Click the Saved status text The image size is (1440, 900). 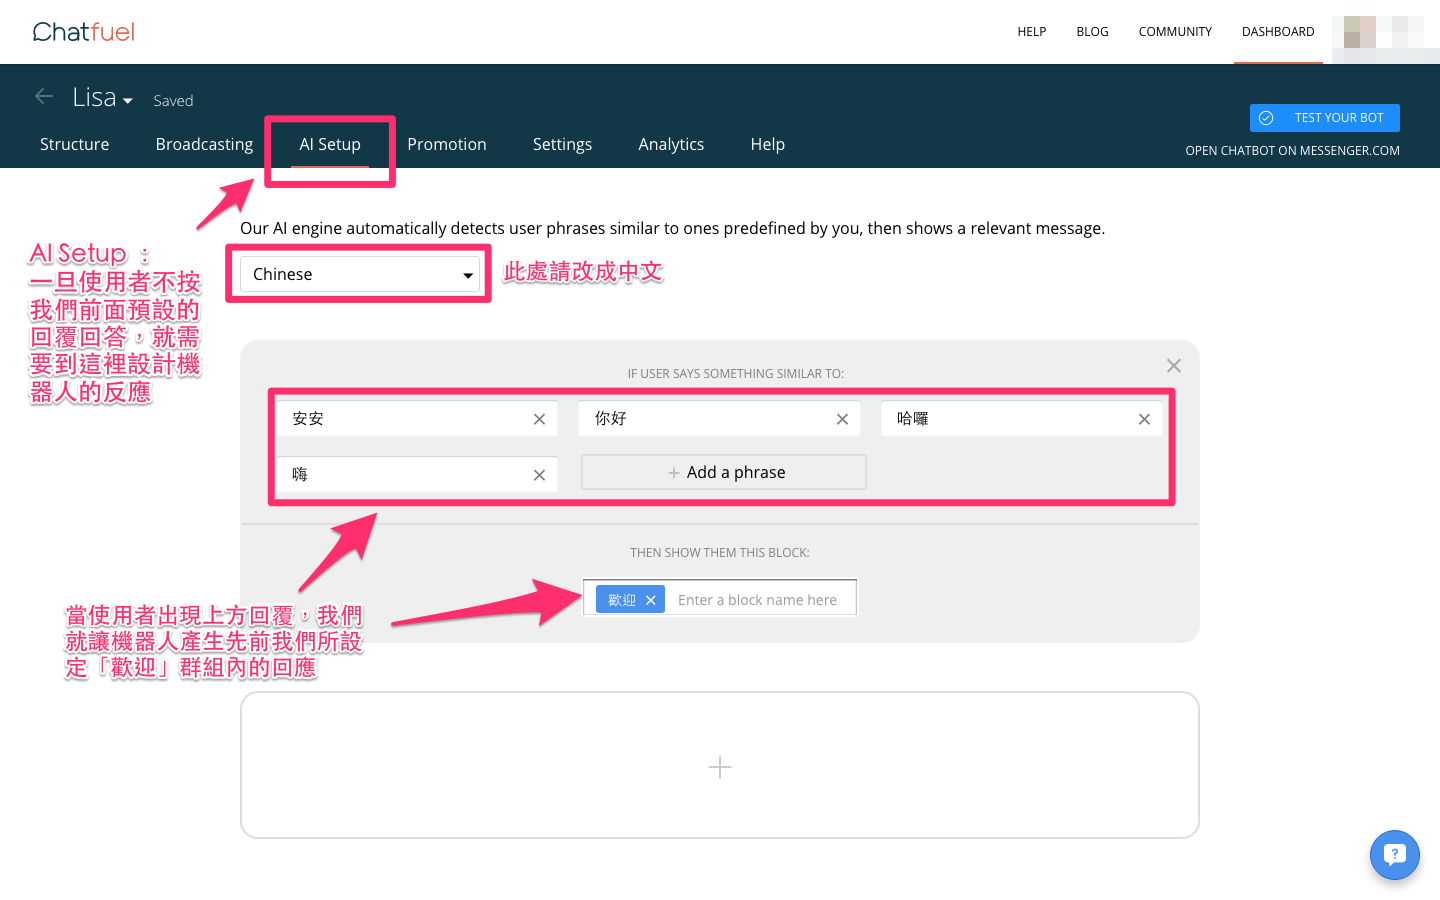[173, 101]
